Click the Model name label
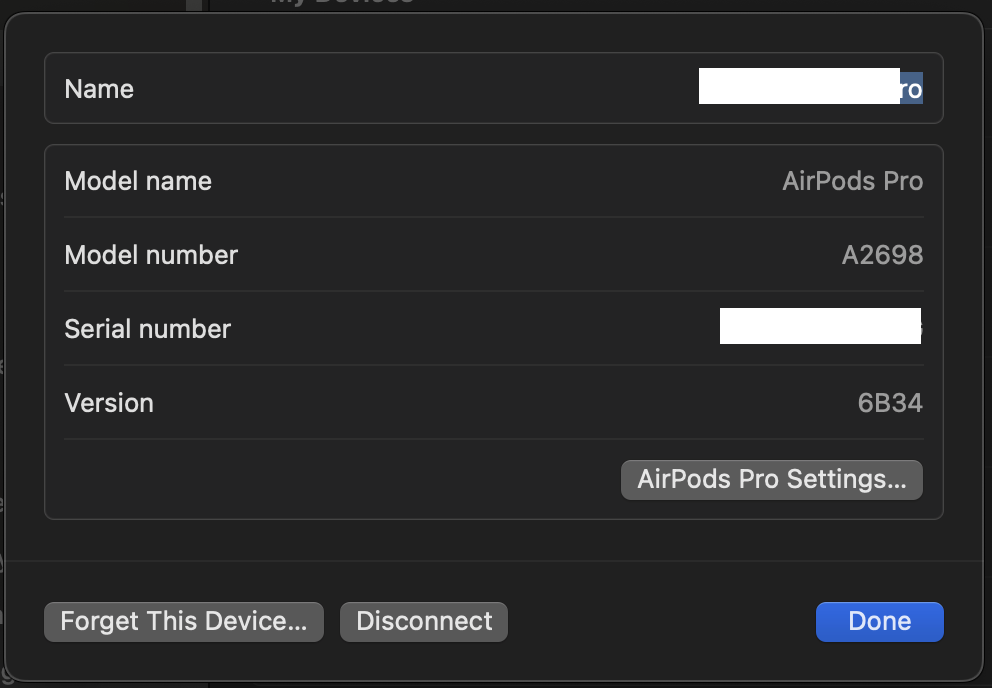Image resolution: width=992 pixels, height=688 pixels. pos(138,181)
